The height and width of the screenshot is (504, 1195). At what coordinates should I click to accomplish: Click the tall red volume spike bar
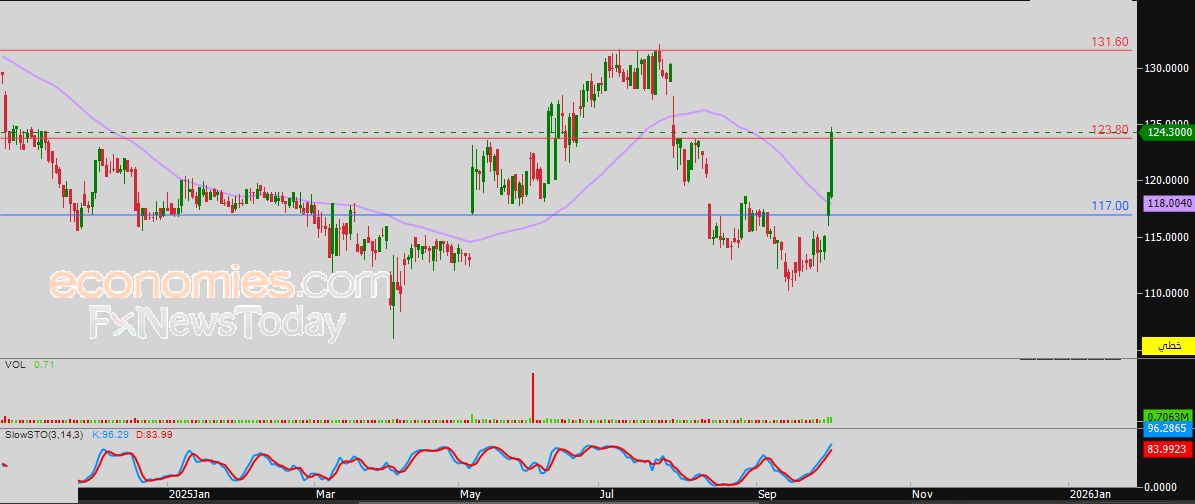coord(533,397)
